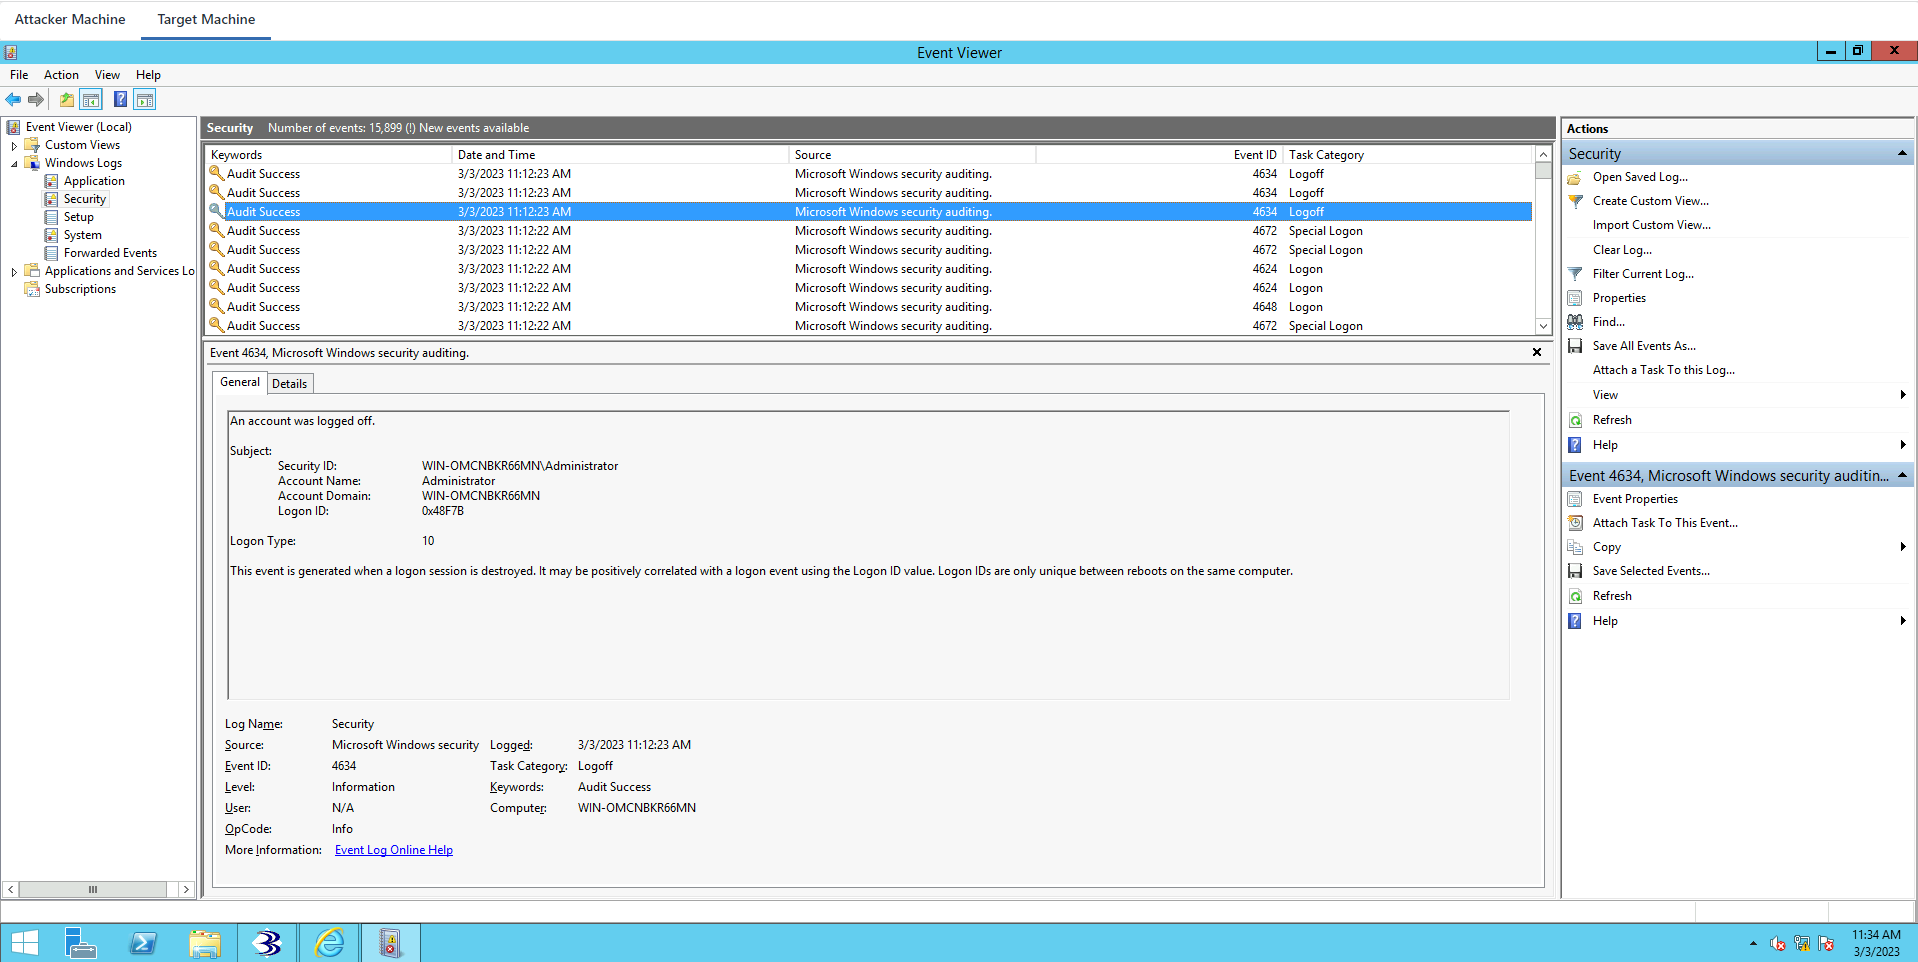
Task: Open the Action menu
Action: pos(61,75)
